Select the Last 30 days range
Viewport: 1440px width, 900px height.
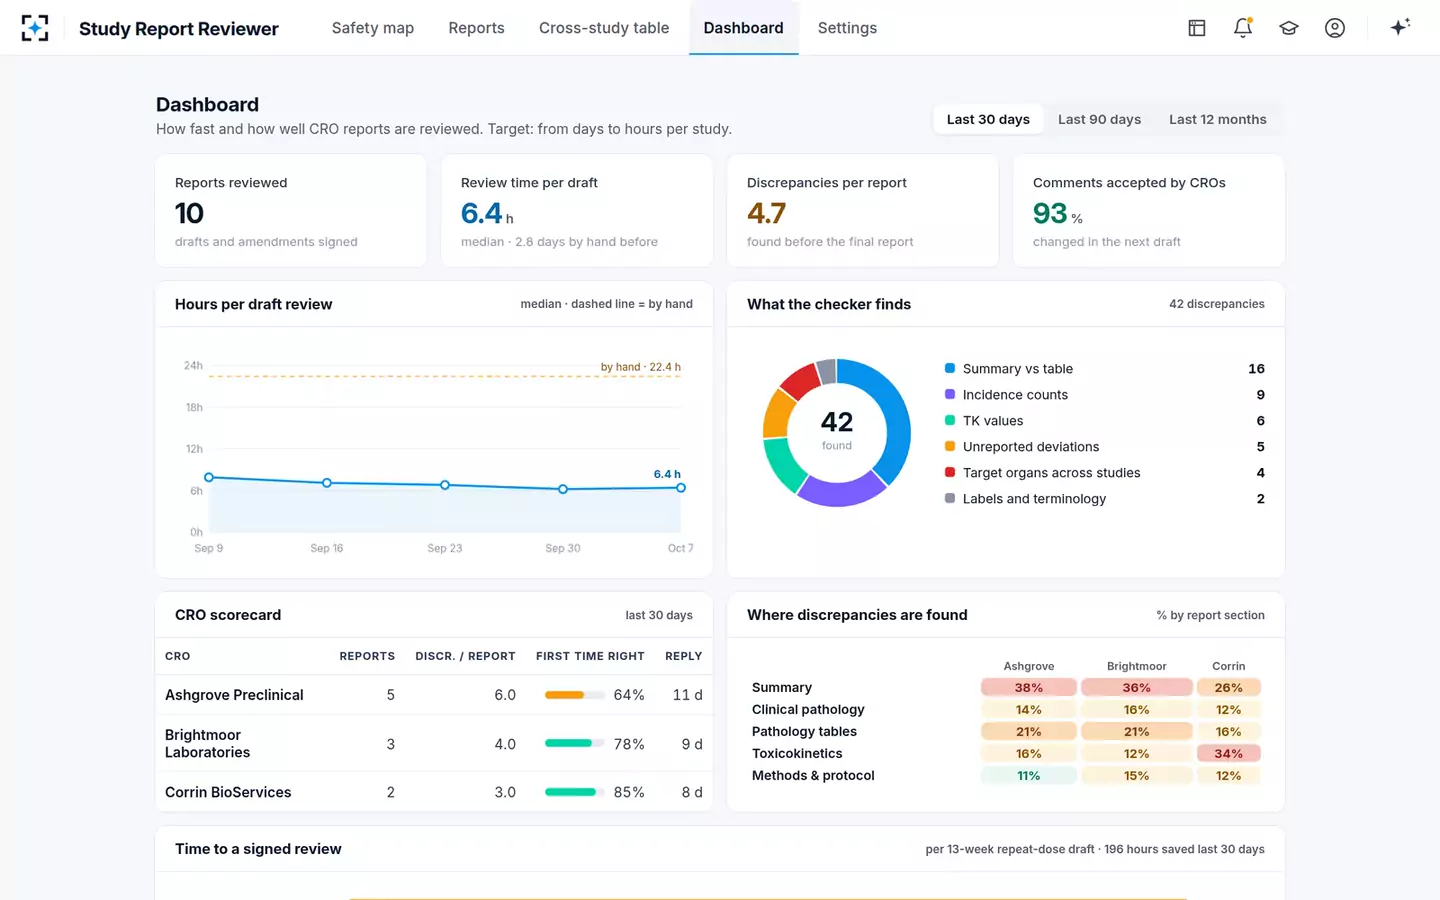pyautogui.click(x=988, y=119)
